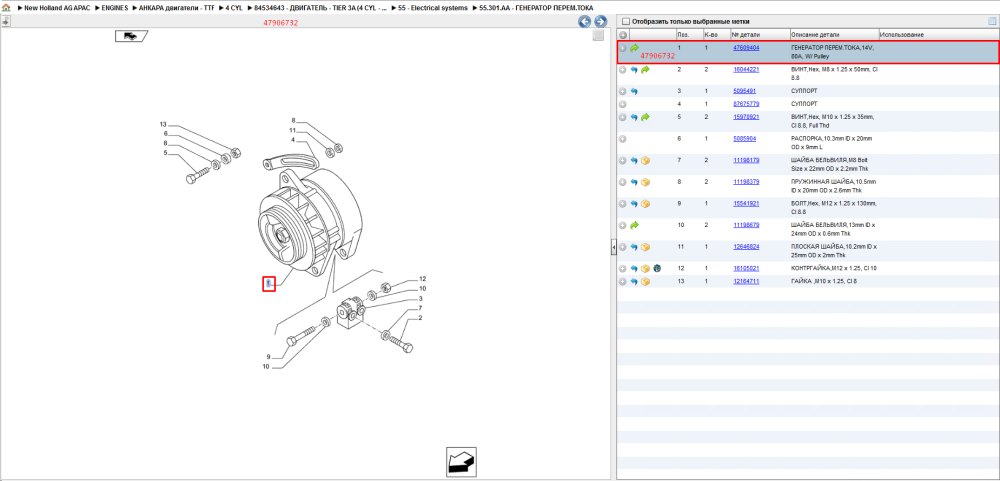The width and height of the screenshot is (1000, 481).
Task: Click the globe icon in the 16105021 row
Action: tap(656, 269)
